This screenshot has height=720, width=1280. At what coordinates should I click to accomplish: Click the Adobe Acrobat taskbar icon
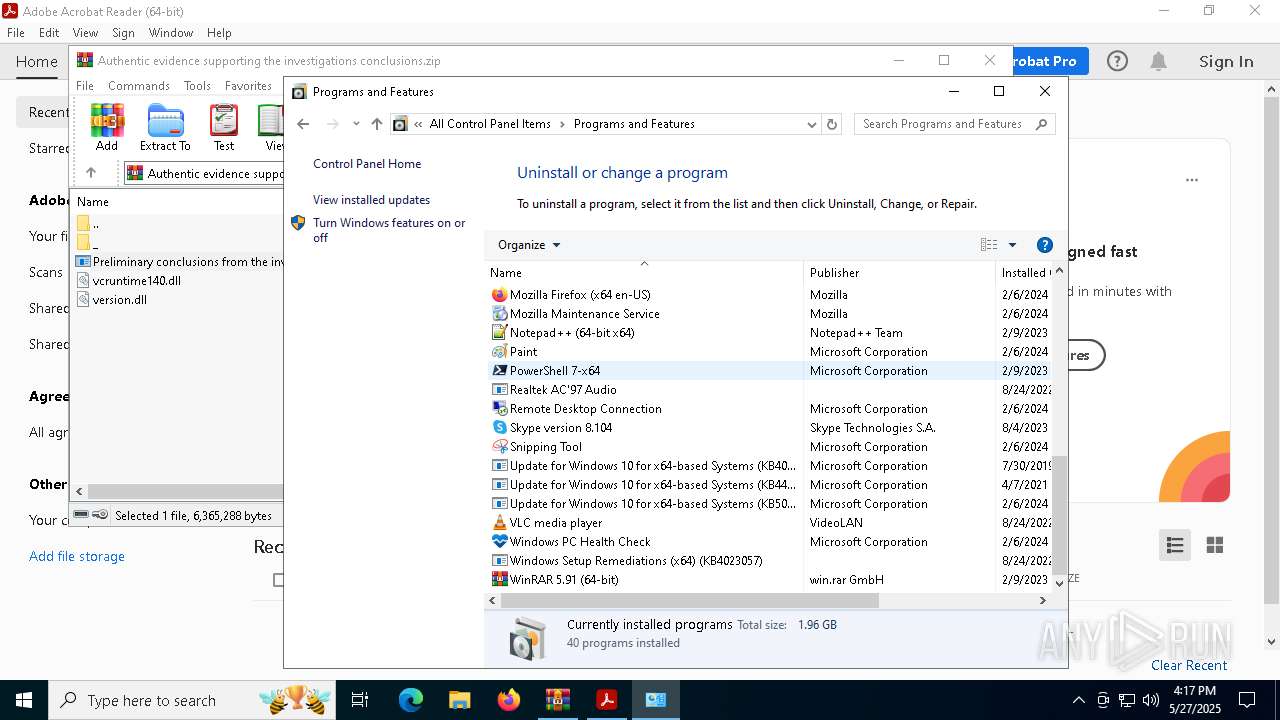606,700
